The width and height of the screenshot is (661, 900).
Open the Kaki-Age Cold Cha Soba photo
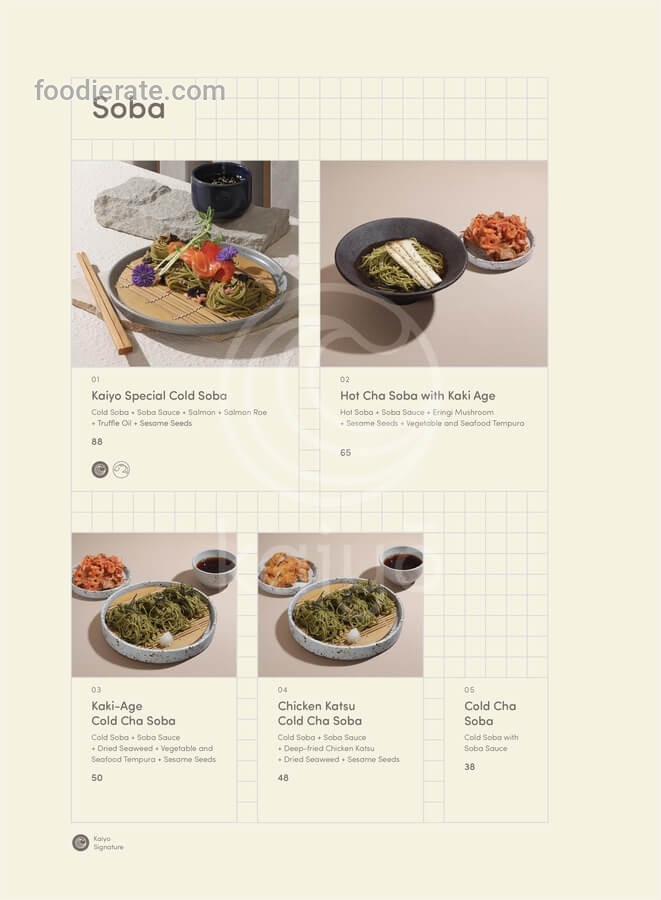click(154, 605)
